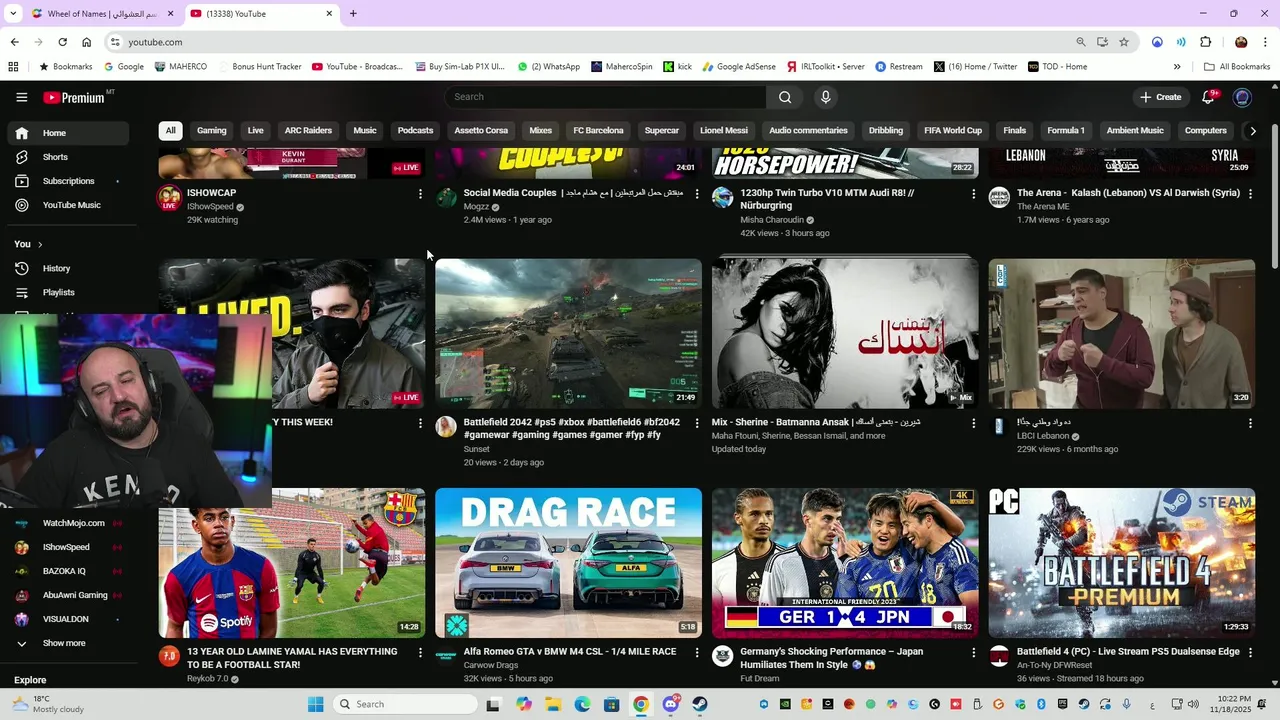Open more options for Battlefield 2042 video
Viewport: 1280px width, 720px height.
click(697, 424)
